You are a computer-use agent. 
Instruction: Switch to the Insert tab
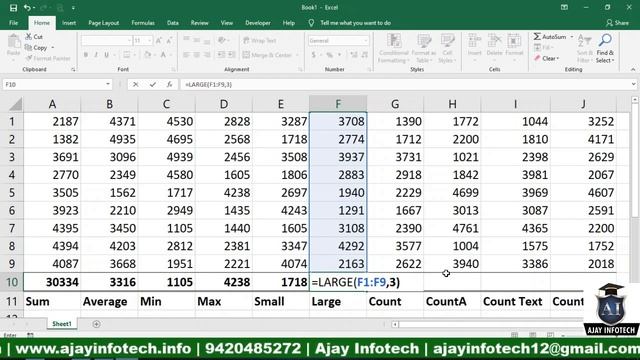click(69, 23)
